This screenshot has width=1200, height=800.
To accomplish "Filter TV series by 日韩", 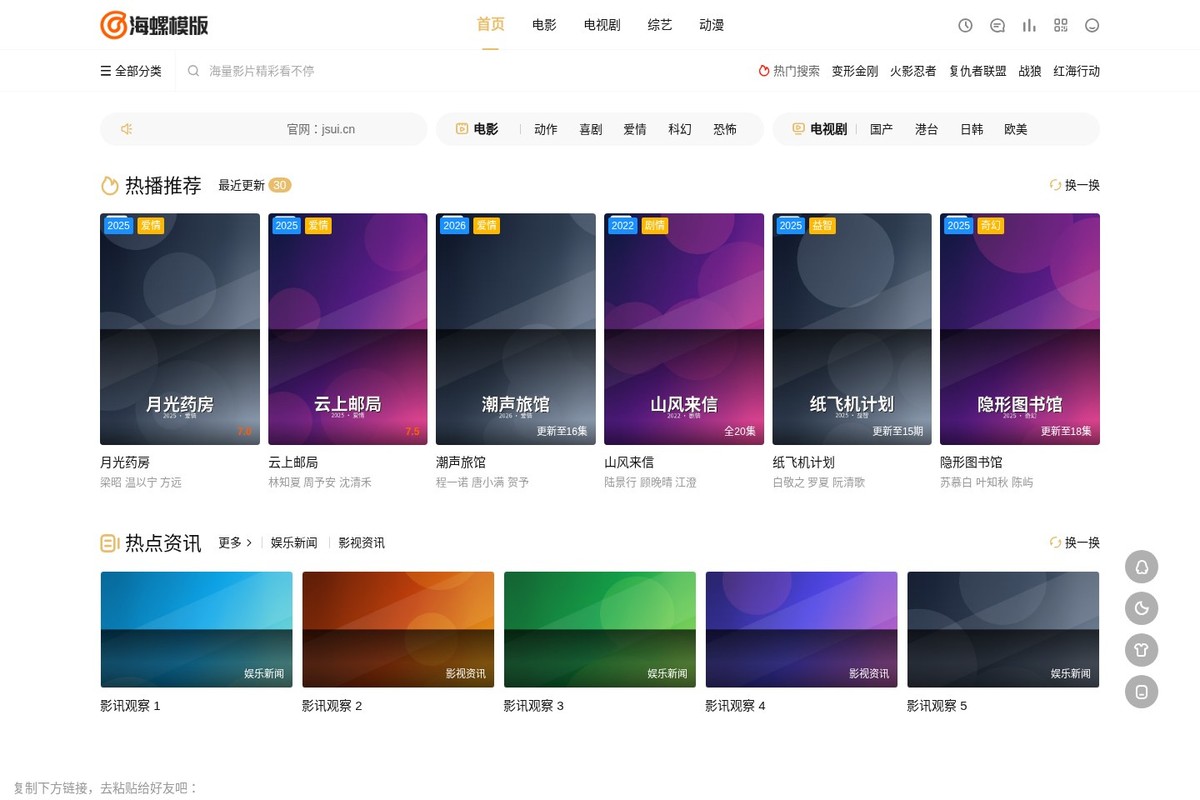I will 971,129.
